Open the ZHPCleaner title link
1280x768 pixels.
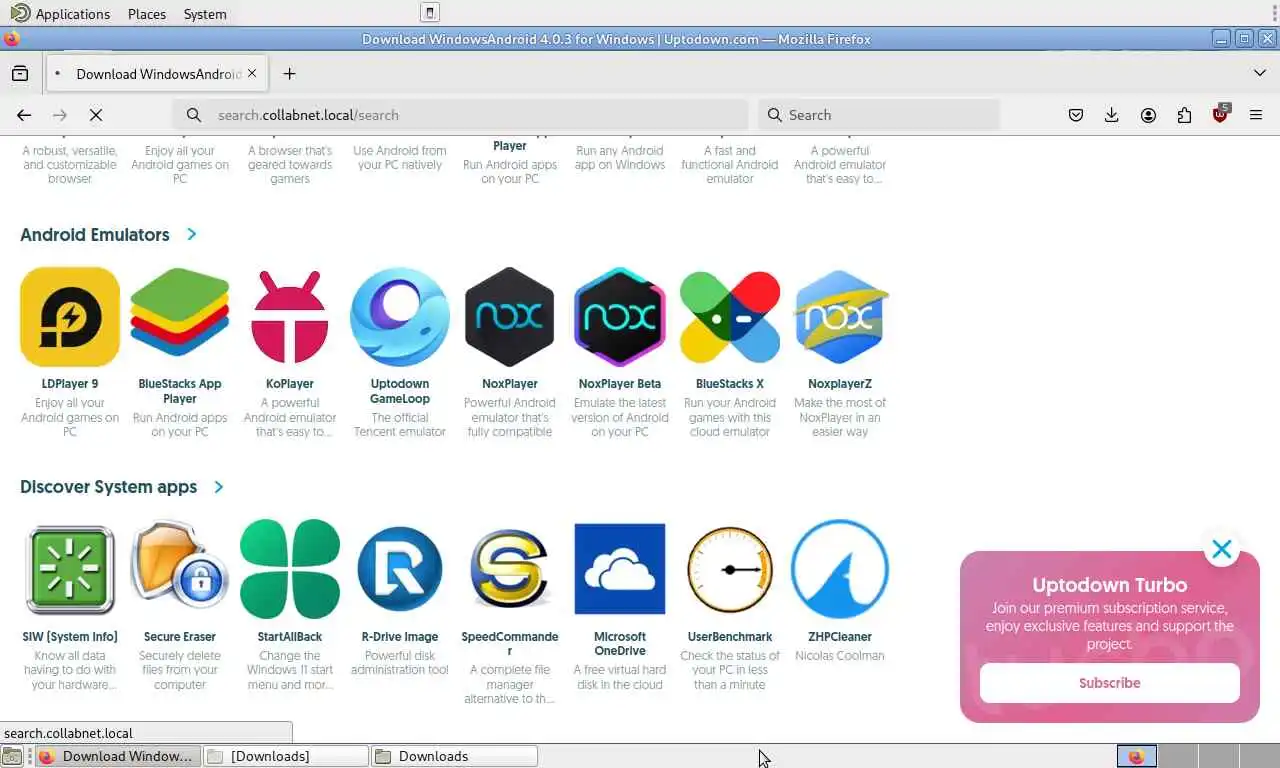840,637
